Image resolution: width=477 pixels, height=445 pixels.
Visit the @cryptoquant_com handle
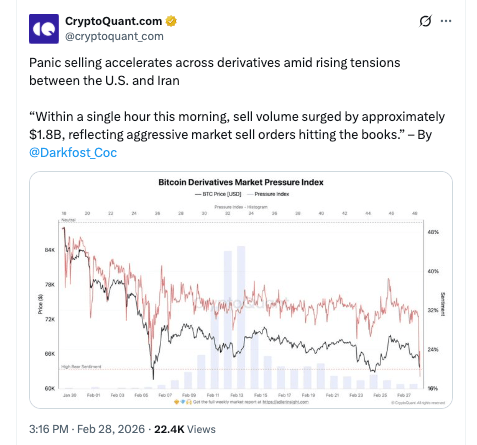point(114,36)
